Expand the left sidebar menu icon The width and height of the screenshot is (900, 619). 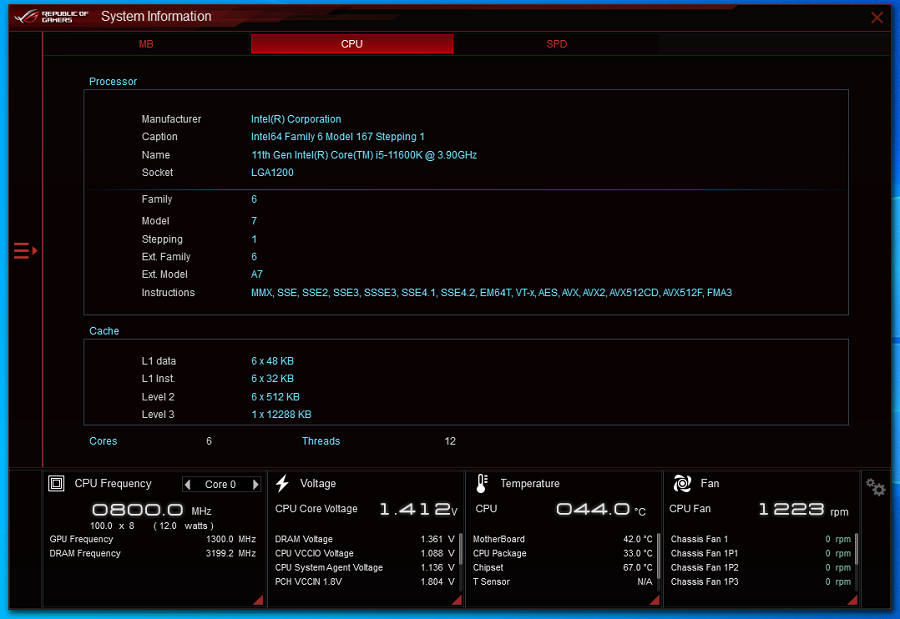(25, 250)
